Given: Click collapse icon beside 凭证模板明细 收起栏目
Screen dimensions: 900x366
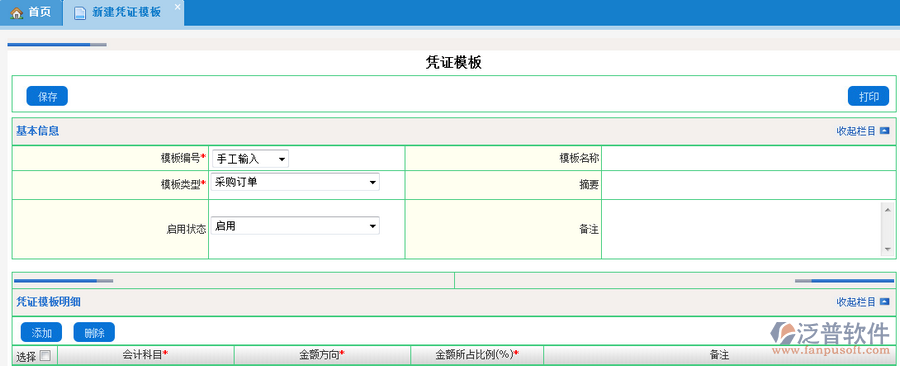Looking at the screenshot, I should [x=885, y=302].
